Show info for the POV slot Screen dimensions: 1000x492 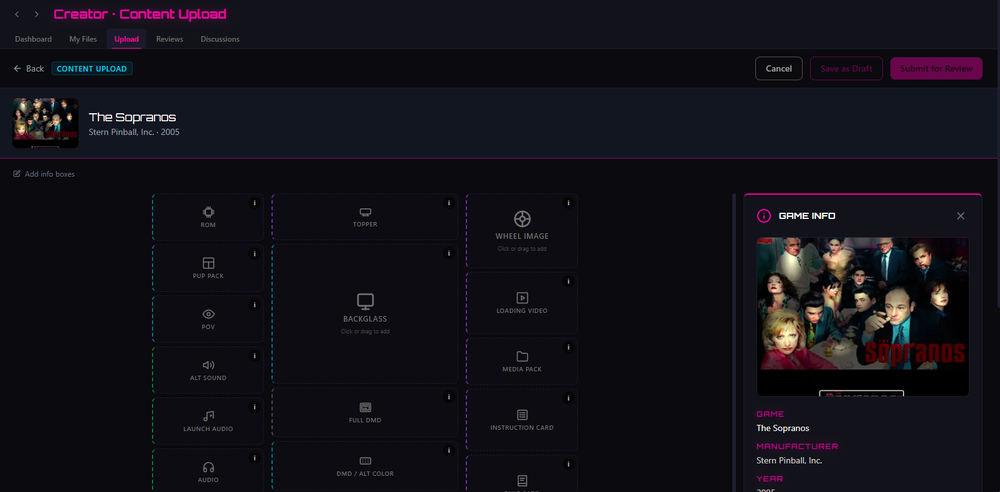254,305
